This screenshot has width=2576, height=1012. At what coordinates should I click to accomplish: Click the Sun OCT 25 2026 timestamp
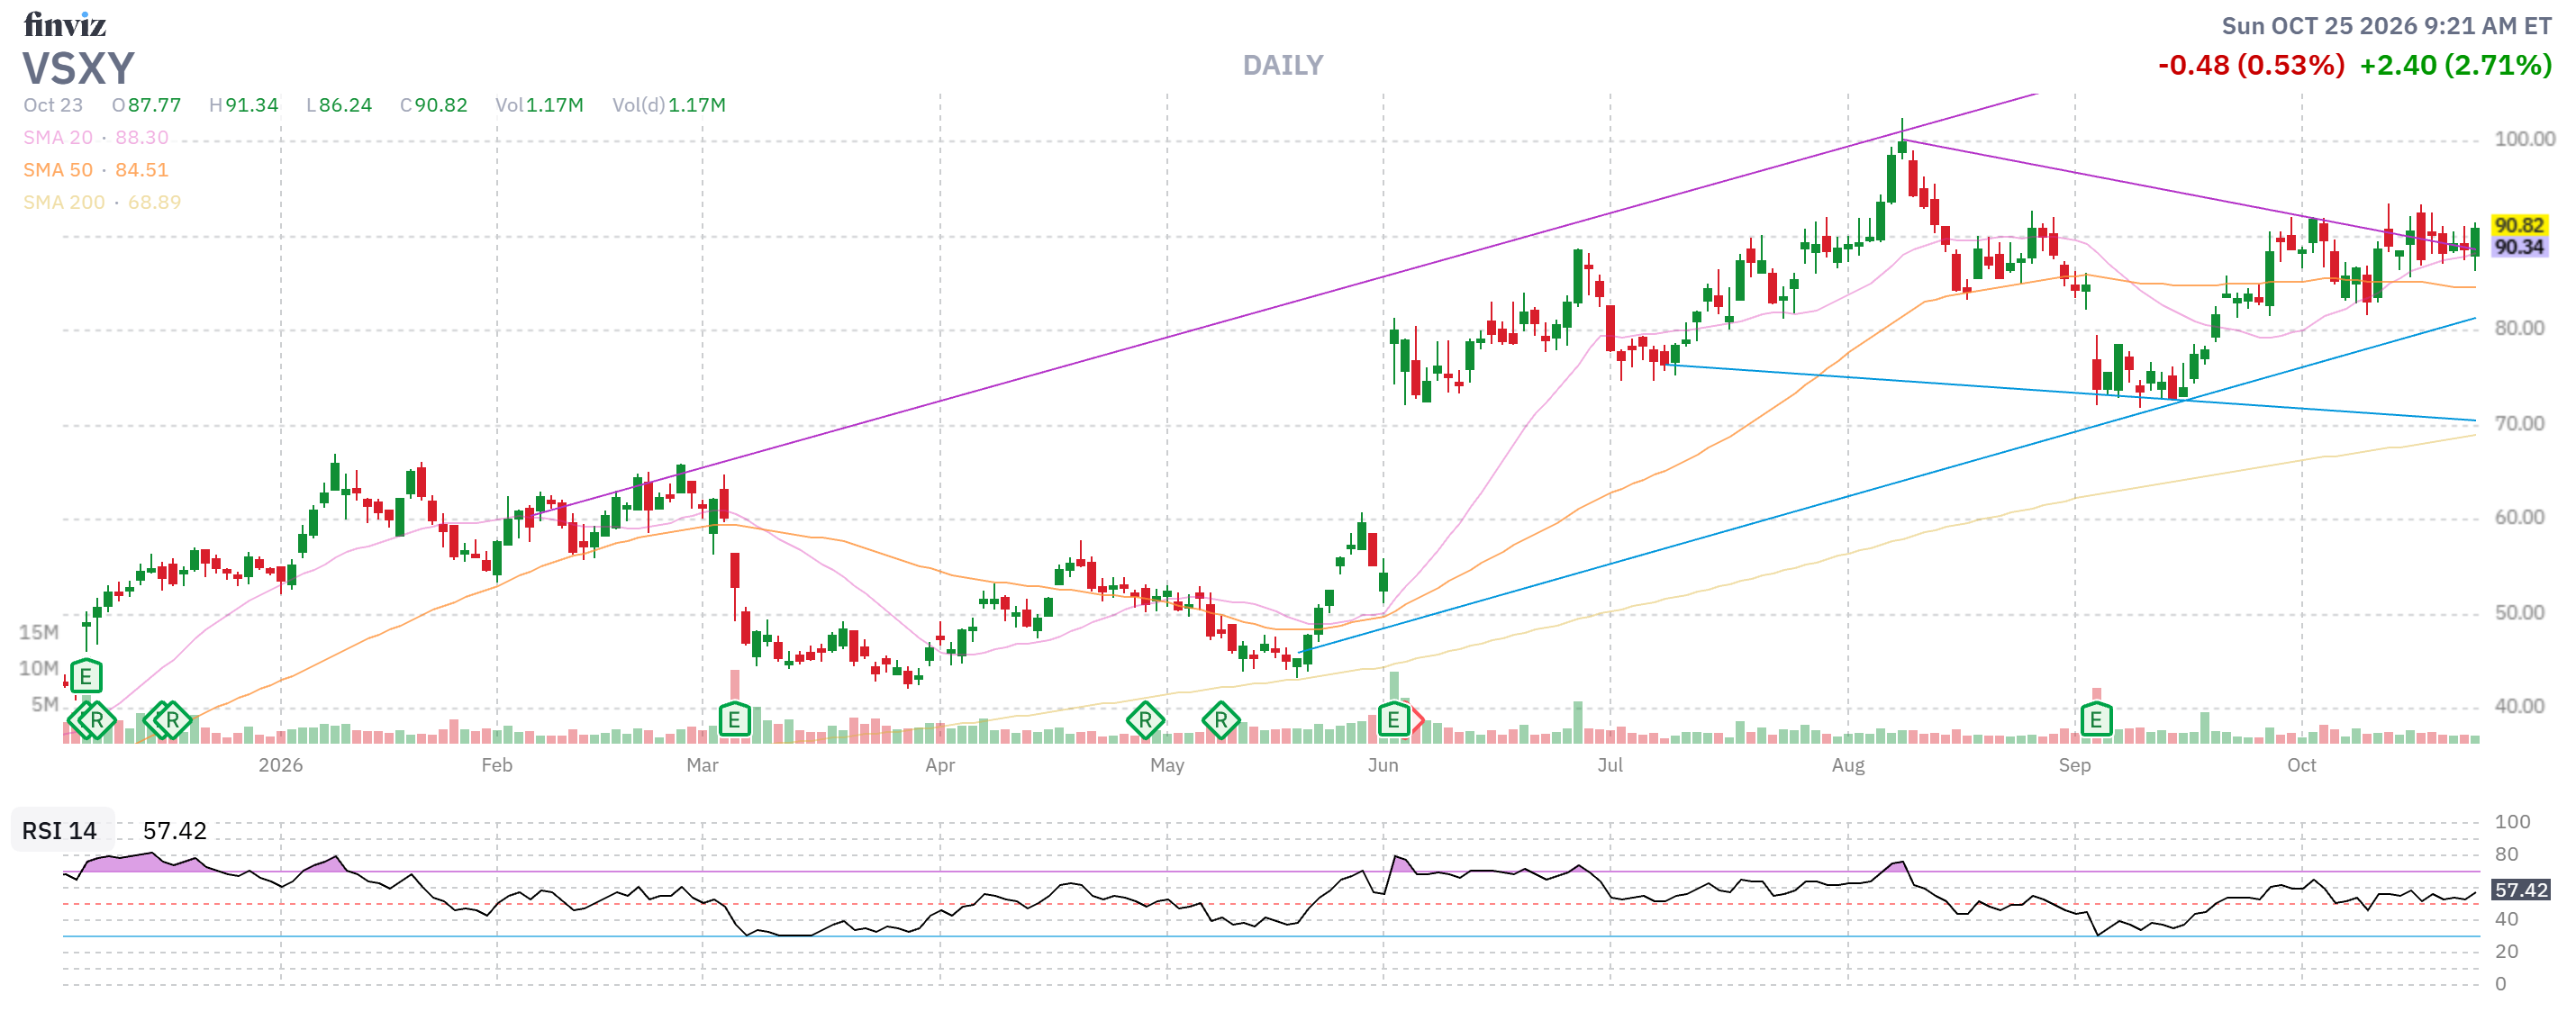[x=2386, y=26]
